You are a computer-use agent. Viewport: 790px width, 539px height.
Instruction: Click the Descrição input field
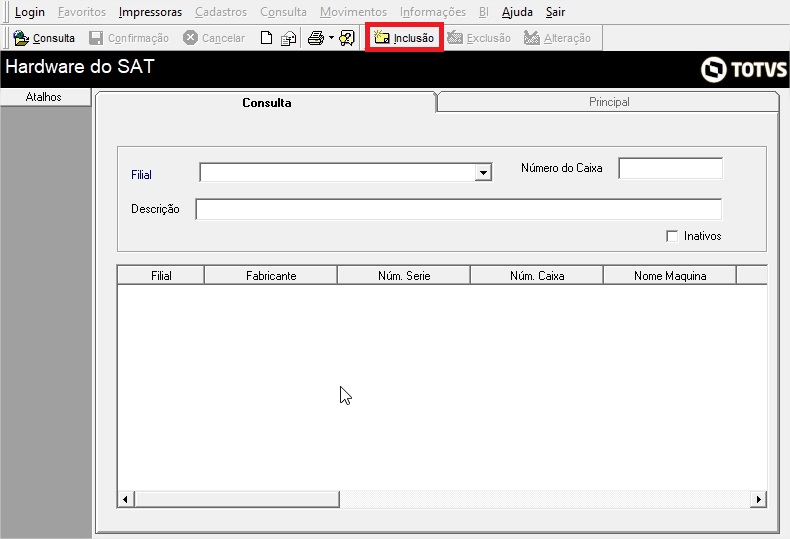point(458,209)
